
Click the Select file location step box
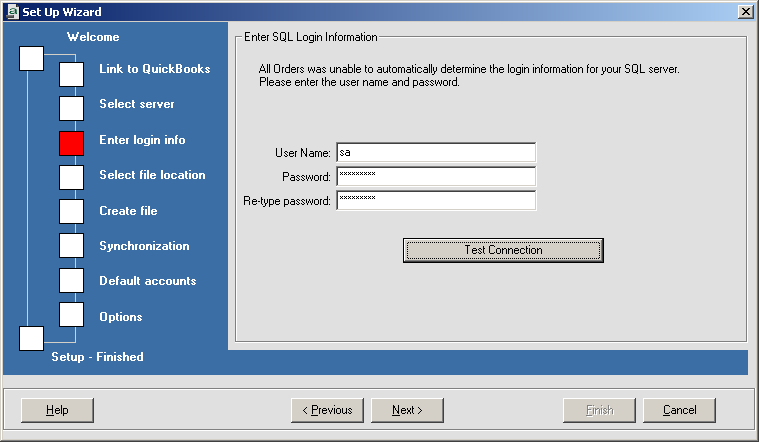pos(72,177)
